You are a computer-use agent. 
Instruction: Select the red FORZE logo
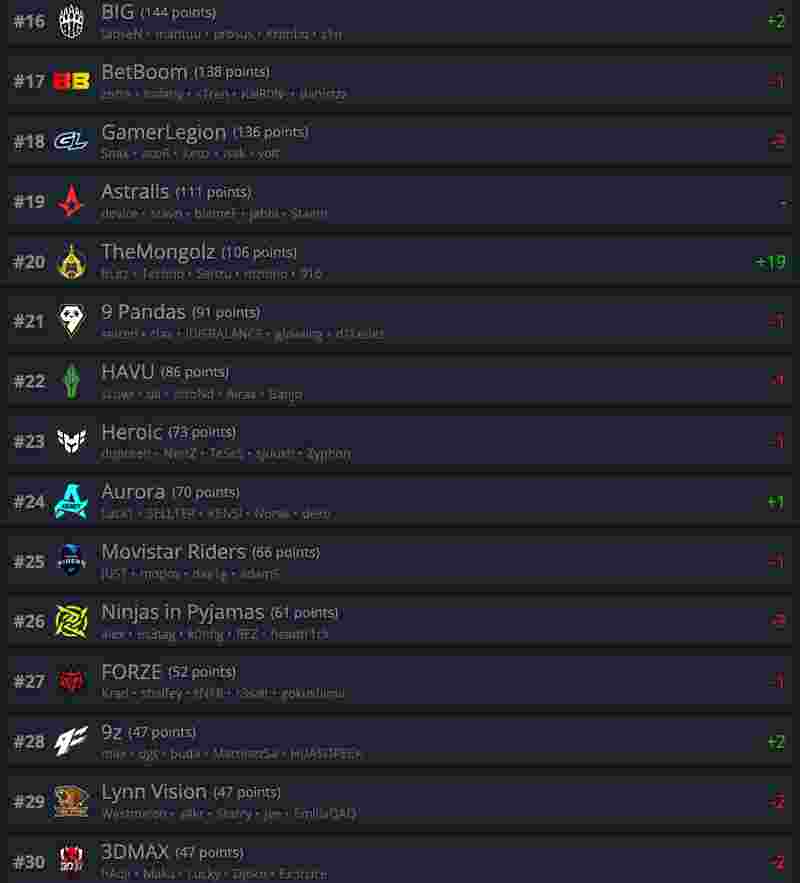point(71,681)
